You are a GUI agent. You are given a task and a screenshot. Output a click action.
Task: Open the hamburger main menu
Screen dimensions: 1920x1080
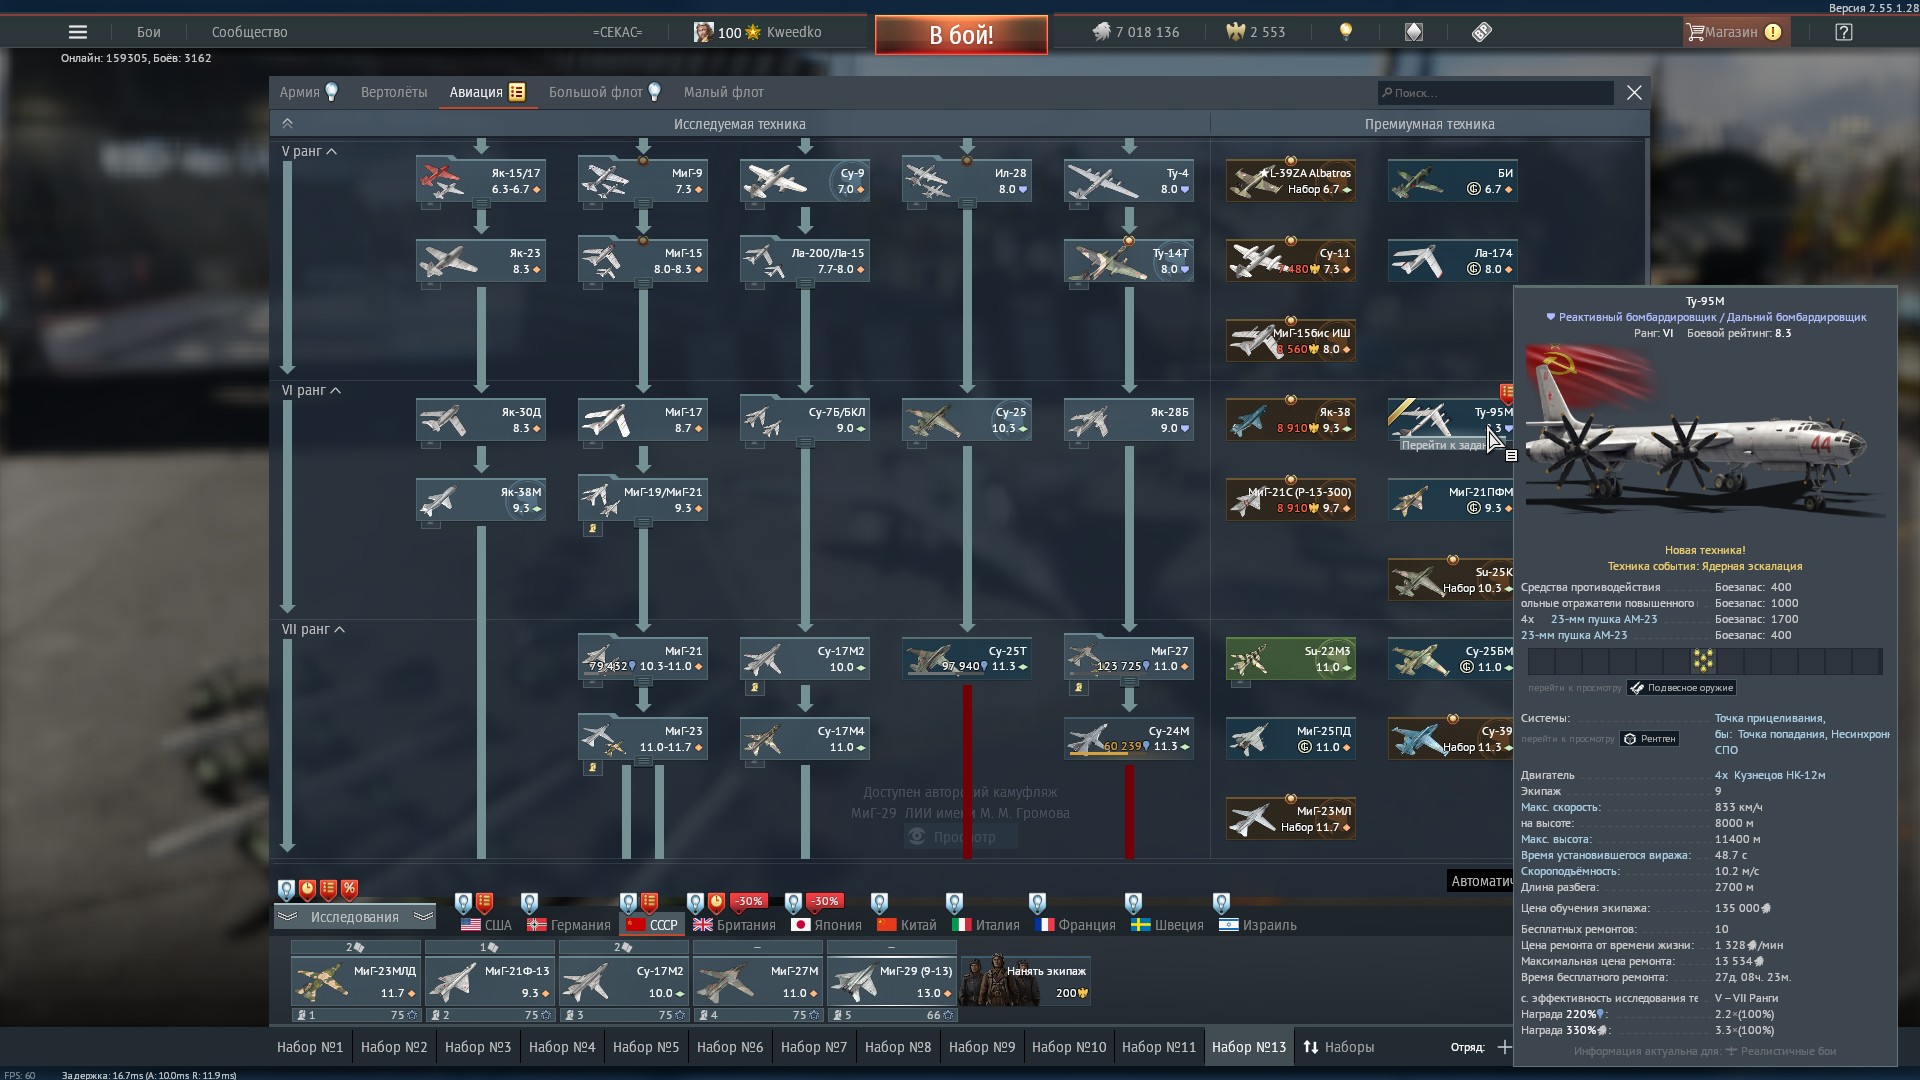tap(77, 32)
